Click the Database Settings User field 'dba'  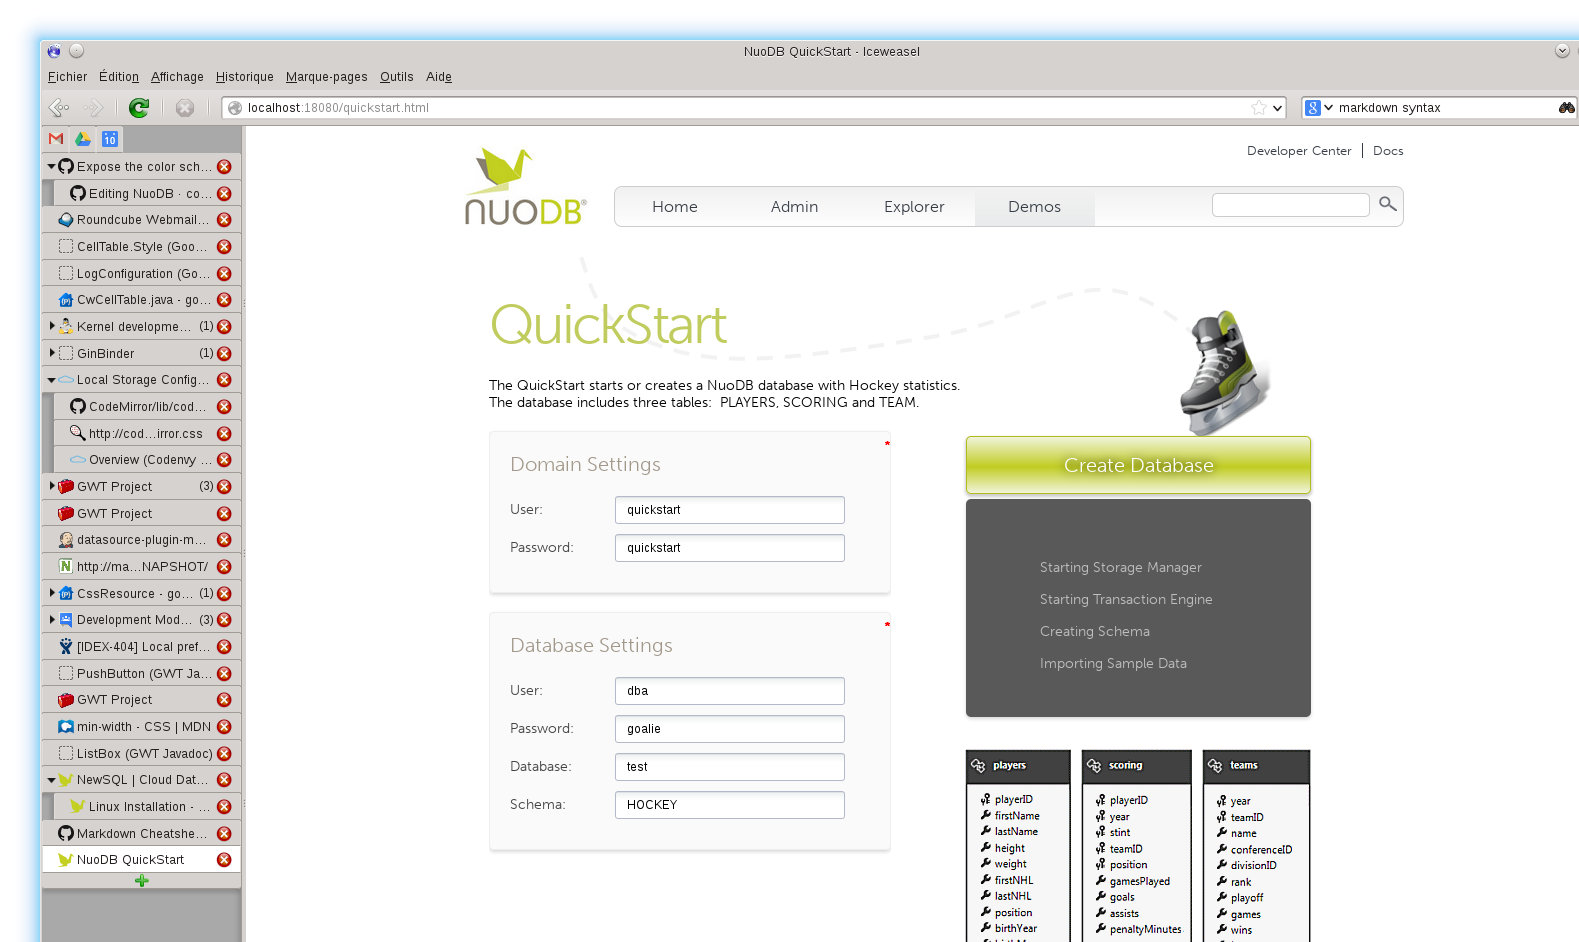pos(730,691)
